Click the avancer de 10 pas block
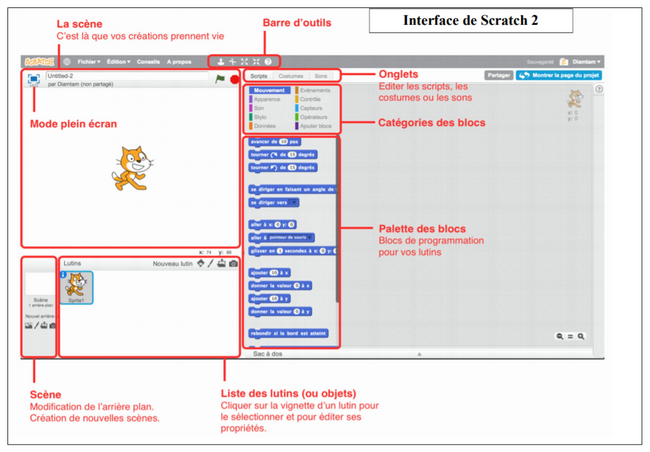Viewport: 650px width, 452px height. point(274,142)
